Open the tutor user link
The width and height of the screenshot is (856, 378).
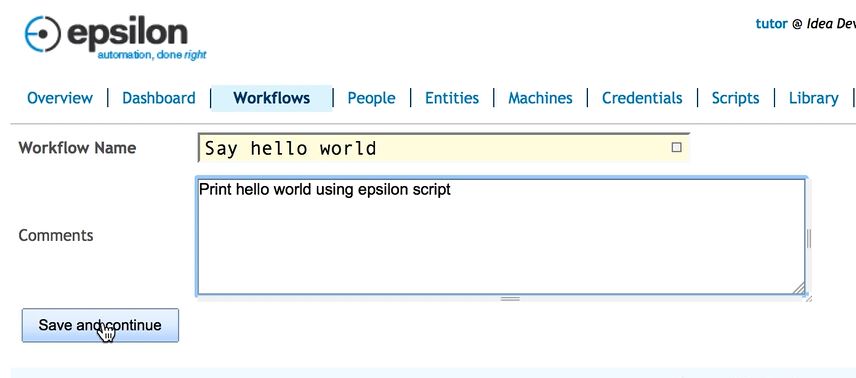click(771, 24)
